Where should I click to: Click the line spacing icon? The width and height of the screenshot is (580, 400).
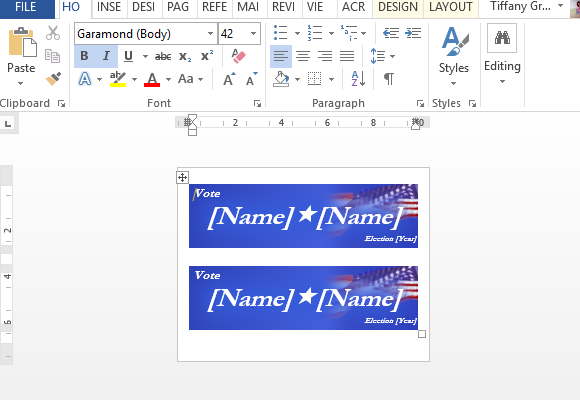pos(378,56)
